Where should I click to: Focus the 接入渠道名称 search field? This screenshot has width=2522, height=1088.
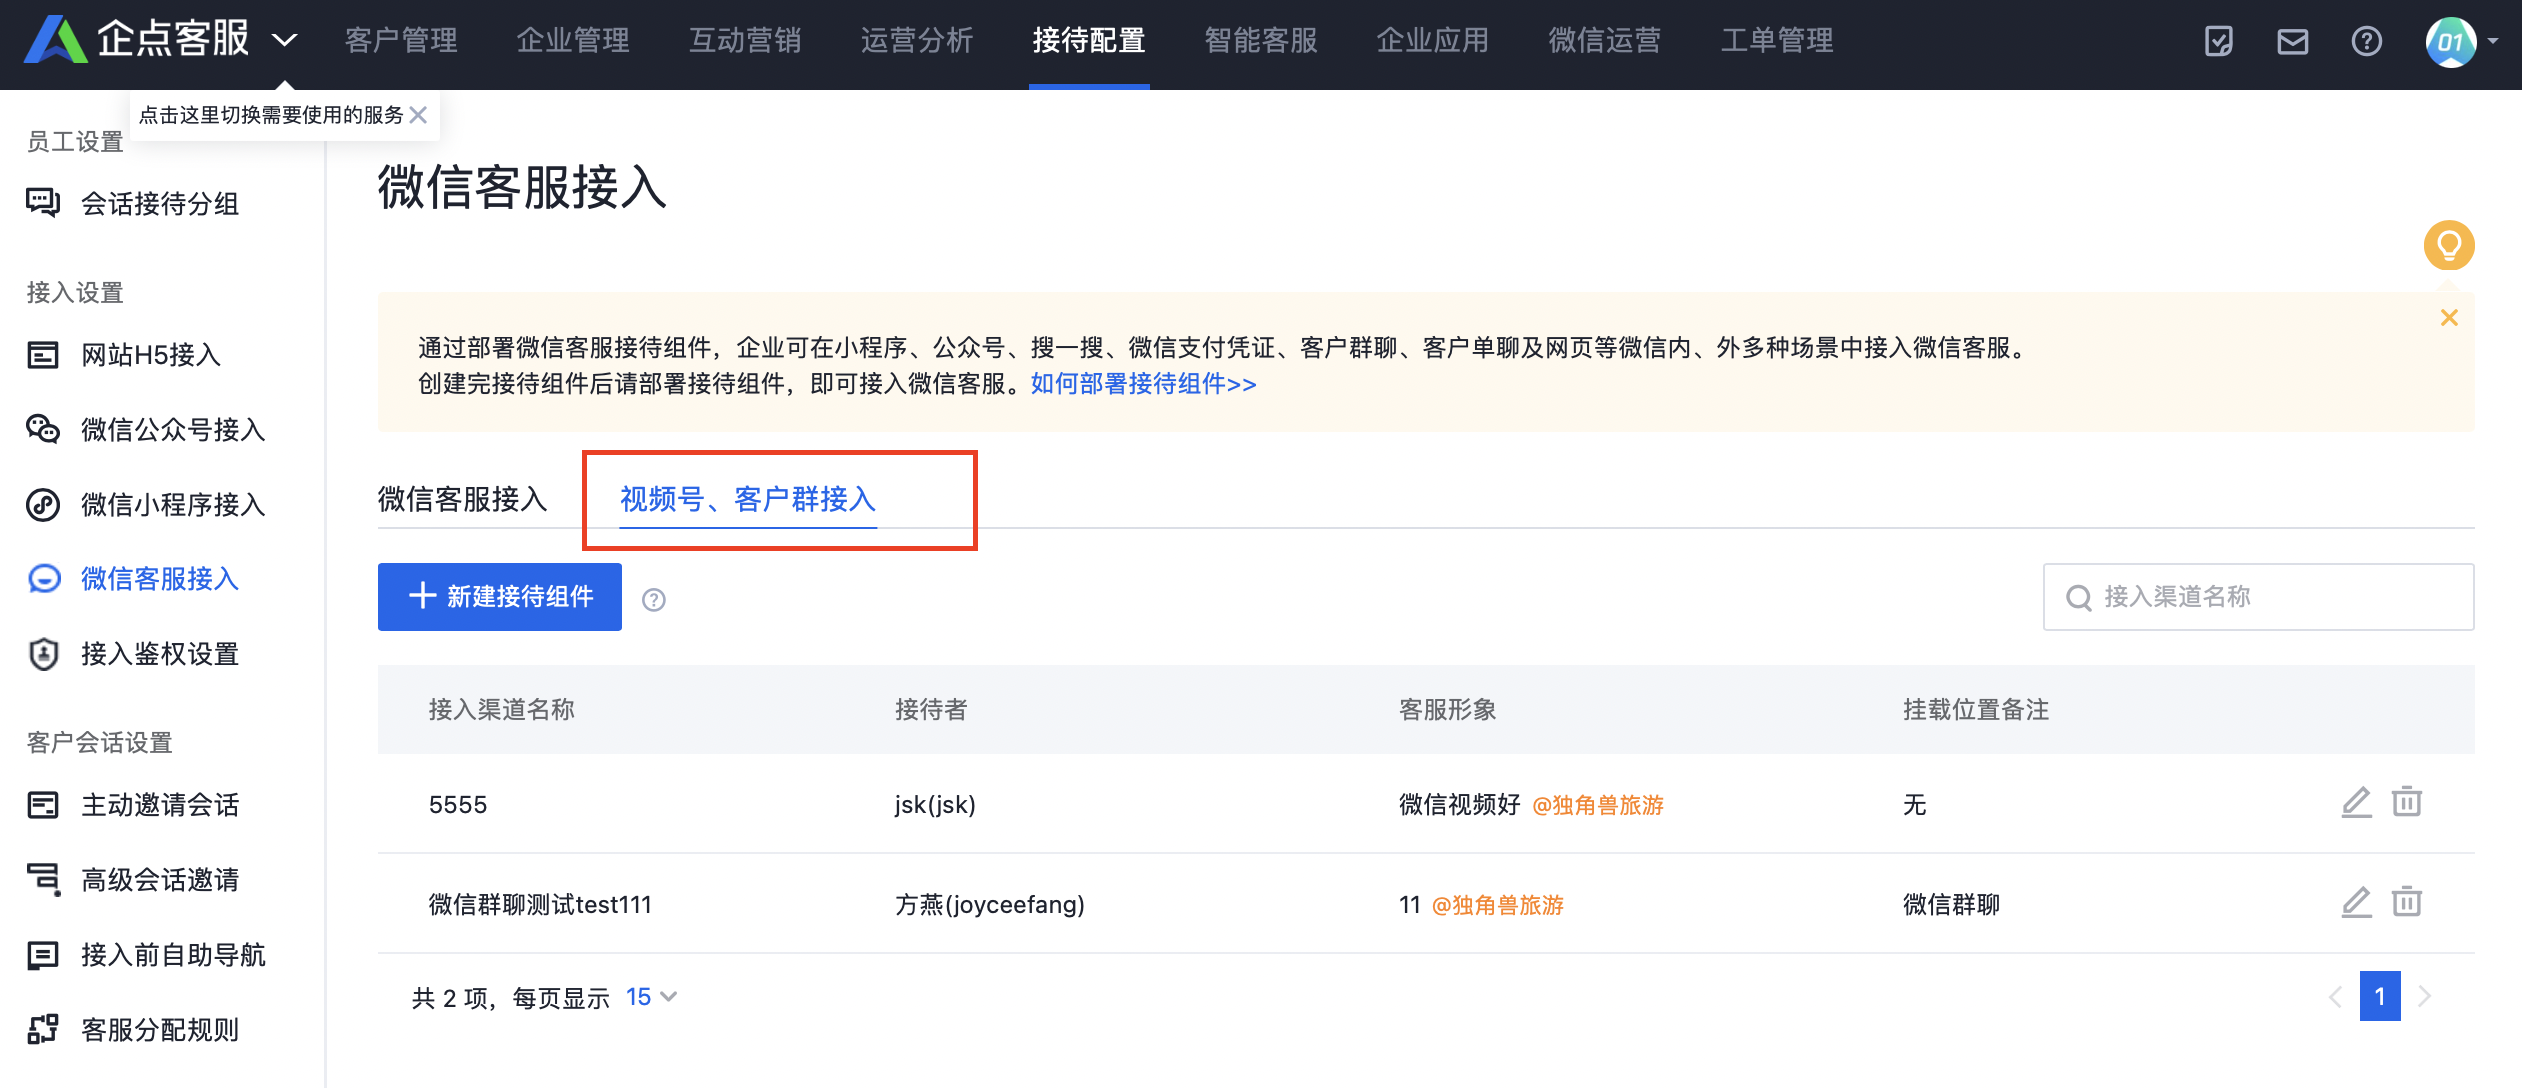pyautogui.click(x=2258, y=597)
